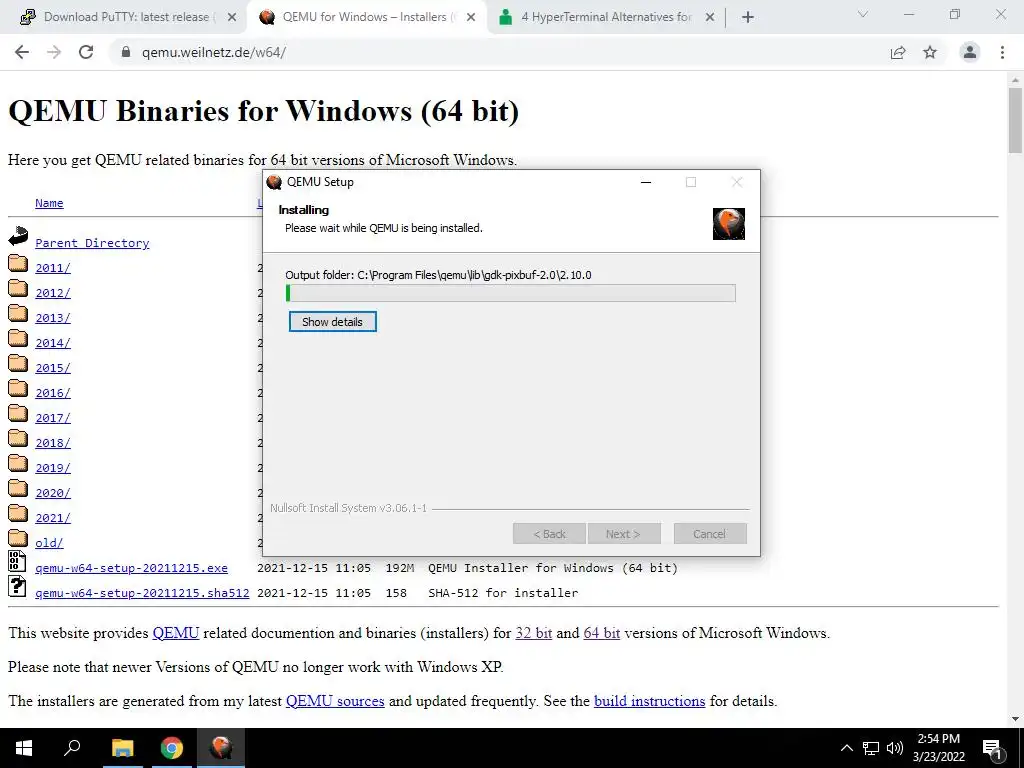1024x768 pixels.
Task: Click binary file icon beside qemu-w64-setup exe
Action: (17, 561)
